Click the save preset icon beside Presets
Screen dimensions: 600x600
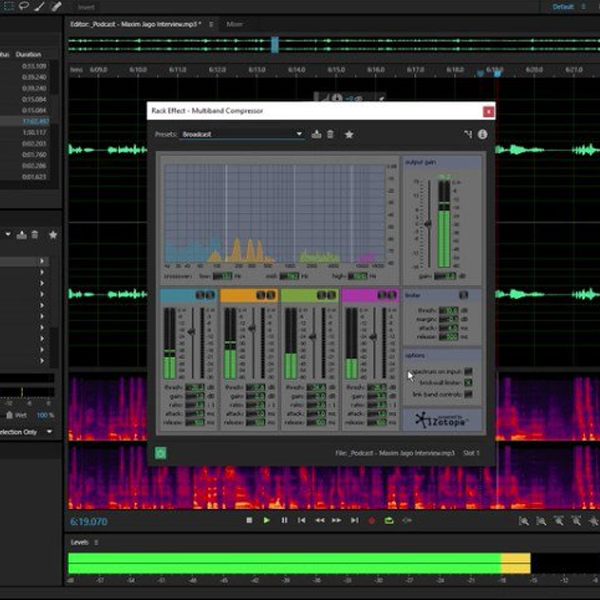[317, 134]
